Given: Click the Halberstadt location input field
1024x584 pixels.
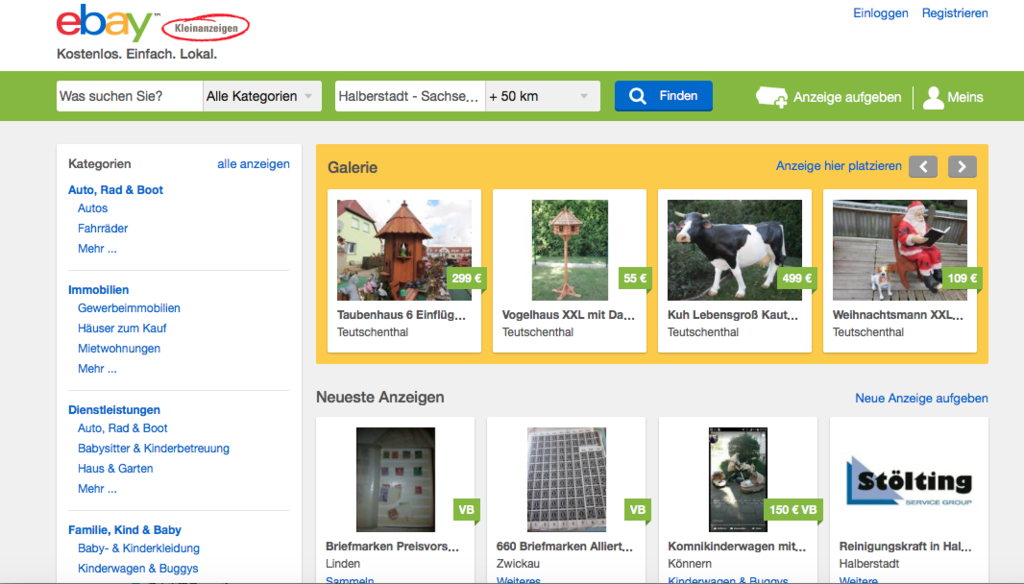Looking at the screenshot, I should point(409,96).
